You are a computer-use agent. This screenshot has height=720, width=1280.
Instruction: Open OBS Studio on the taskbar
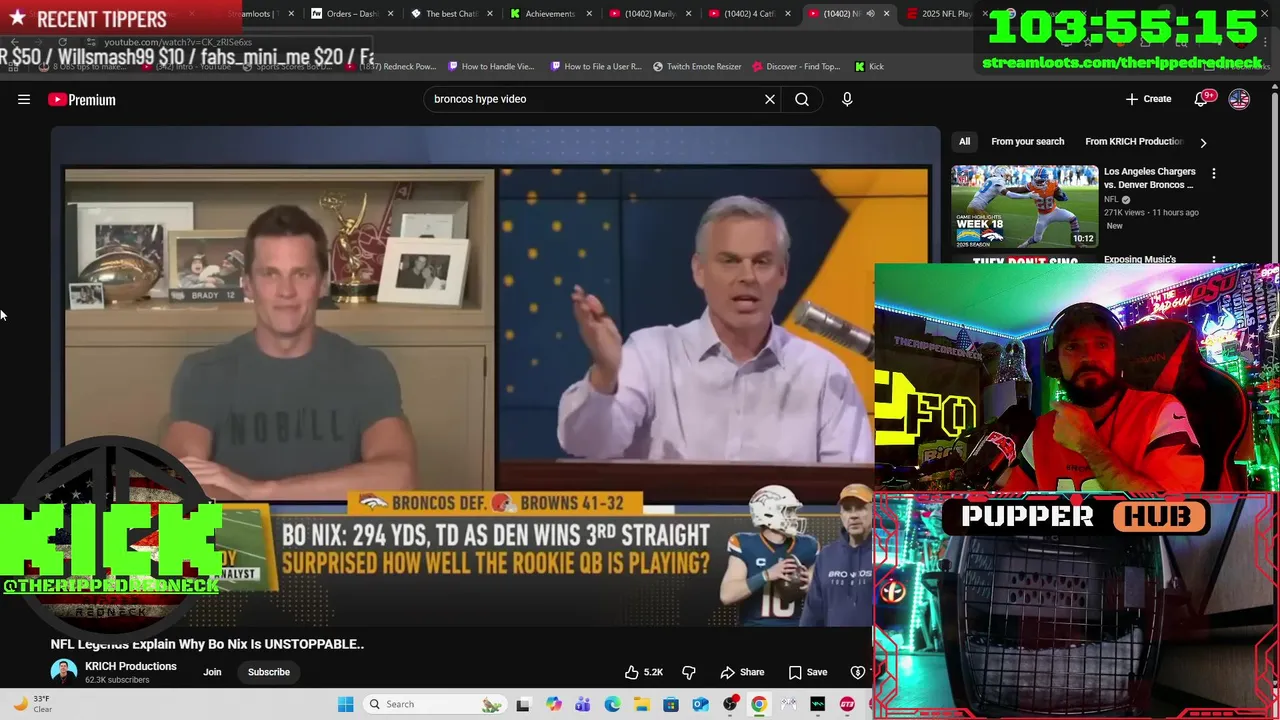click(731, 704)
